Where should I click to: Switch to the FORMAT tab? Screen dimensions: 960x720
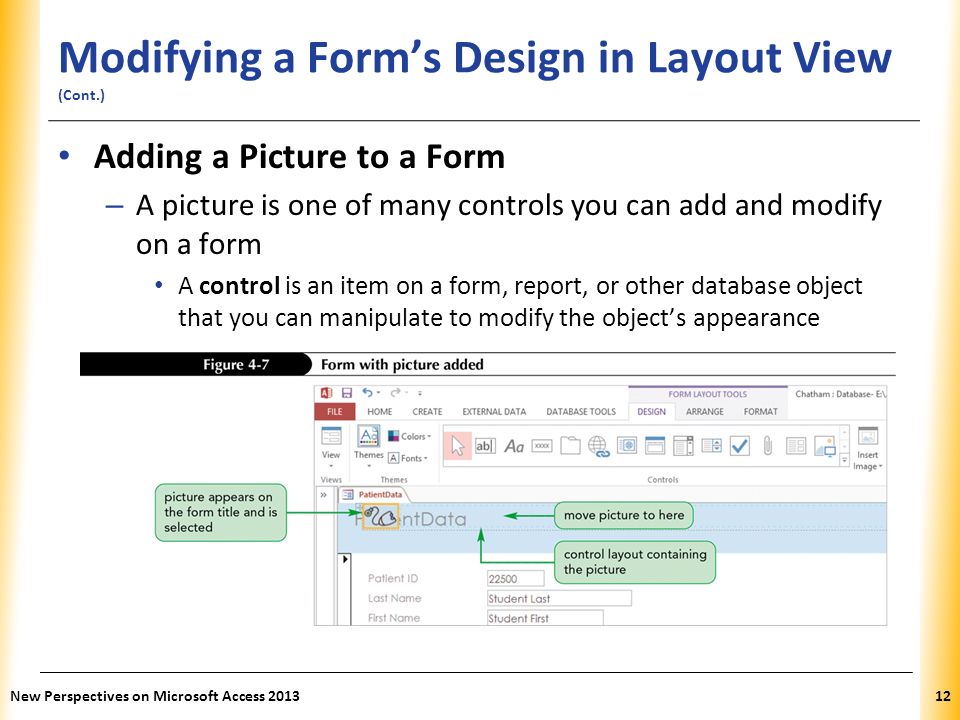[x=760, y=412]
